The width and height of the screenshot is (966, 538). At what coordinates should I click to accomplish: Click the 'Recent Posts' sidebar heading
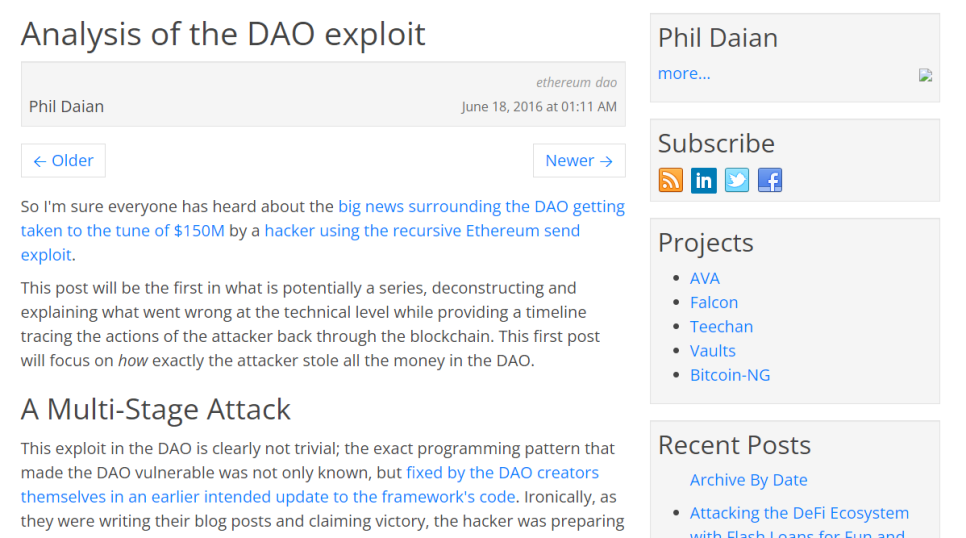[x=734, y=445]
